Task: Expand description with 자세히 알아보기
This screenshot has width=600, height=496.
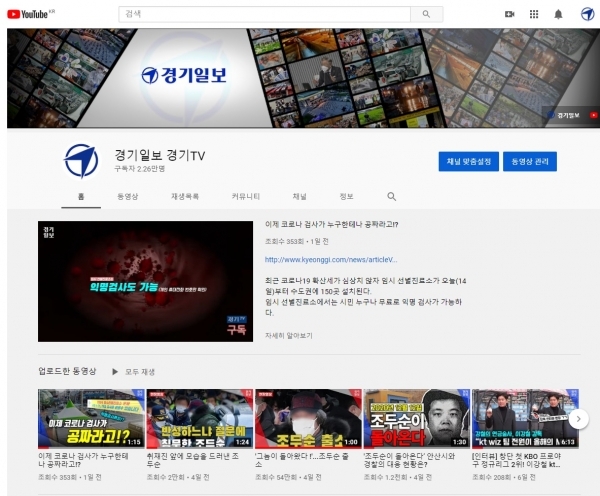Action: [289, 336]
